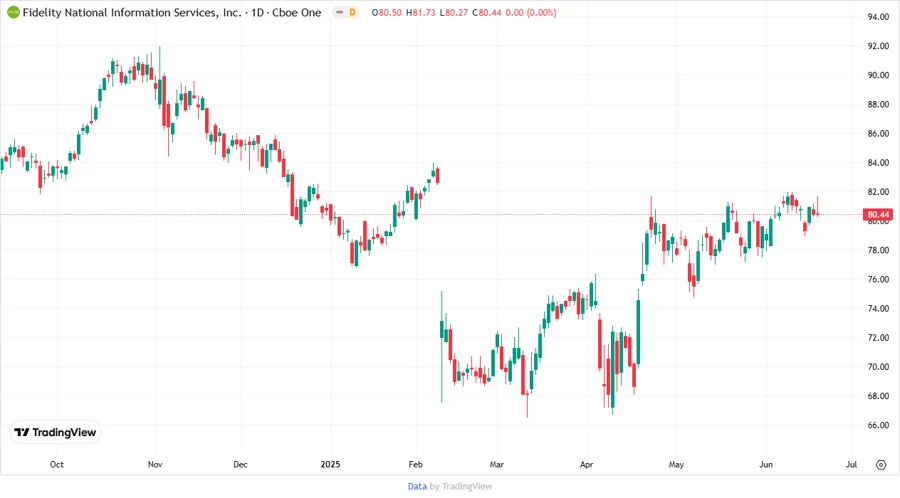Viewport: 900px width, 498px height.
Task: Click the Oct time axis label
Action: 57,465
